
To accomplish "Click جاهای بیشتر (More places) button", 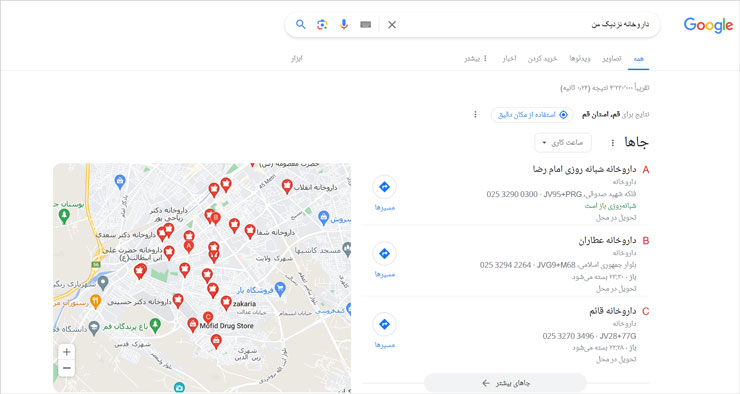I will (505, 383).
